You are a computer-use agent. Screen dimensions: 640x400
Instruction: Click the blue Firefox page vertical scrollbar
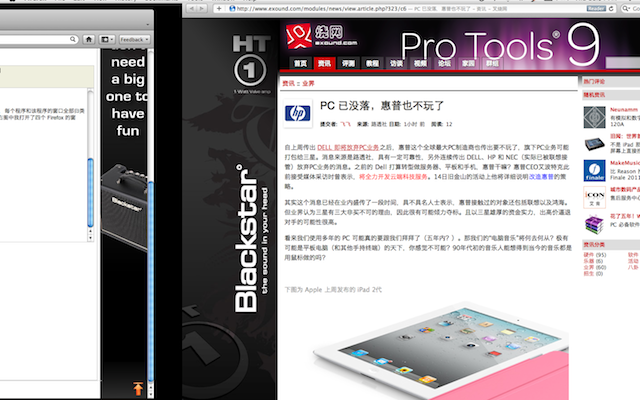(x=151, y=282)
